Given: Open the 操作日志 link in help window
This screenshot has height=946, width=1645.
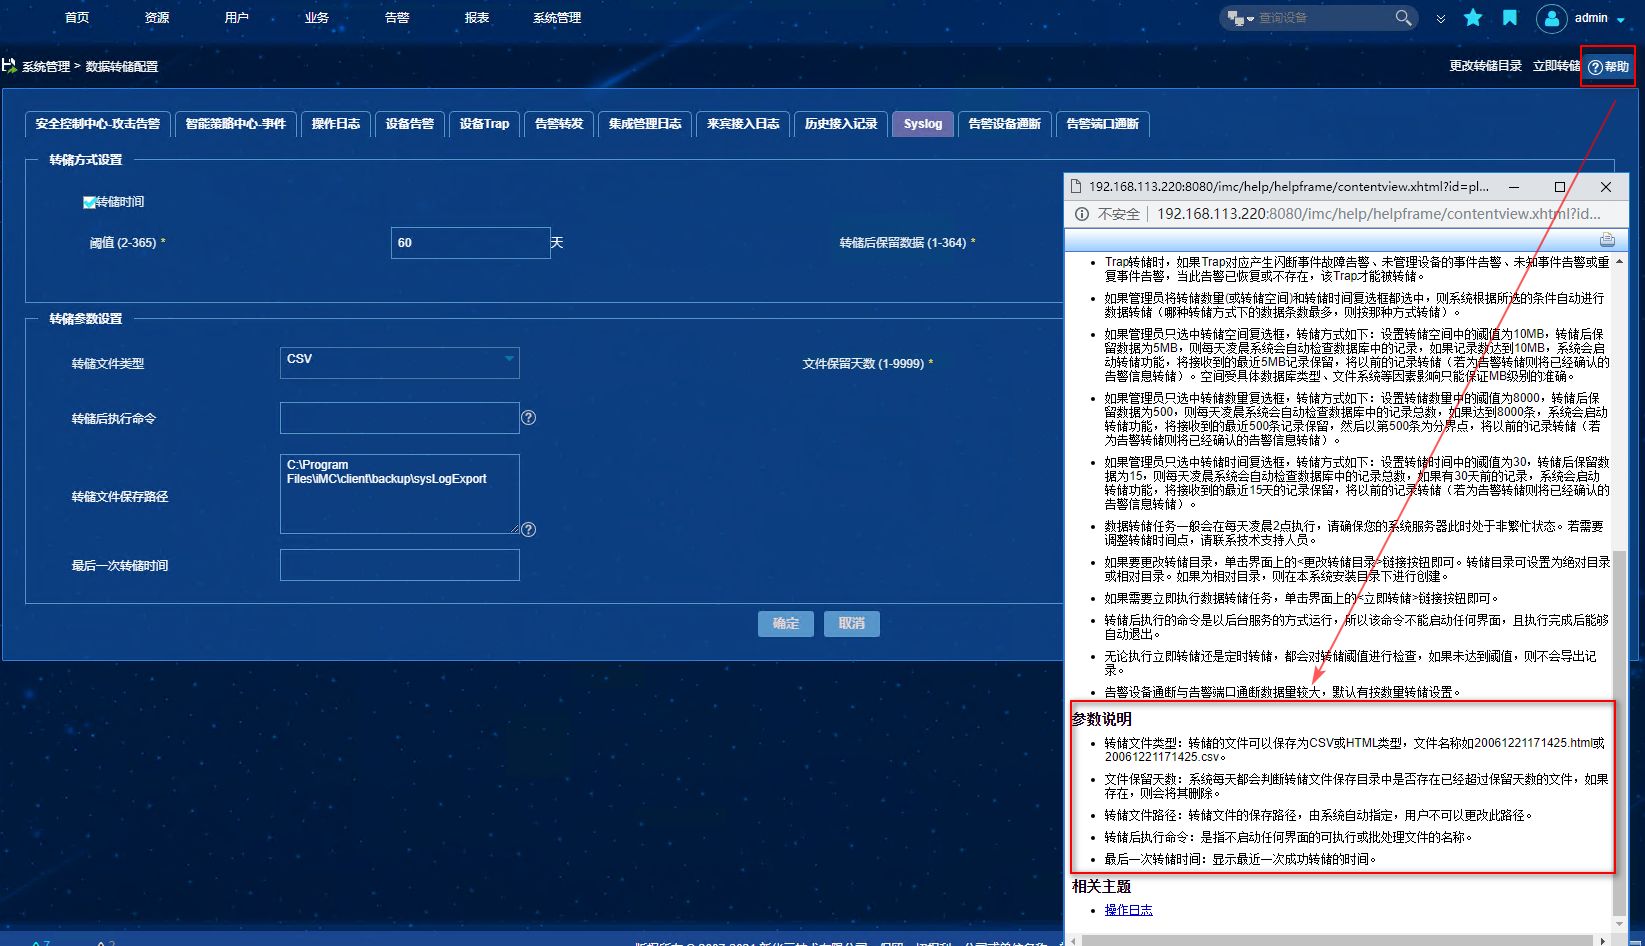Looking at the screenshot, I should [x=1129, y=910].
